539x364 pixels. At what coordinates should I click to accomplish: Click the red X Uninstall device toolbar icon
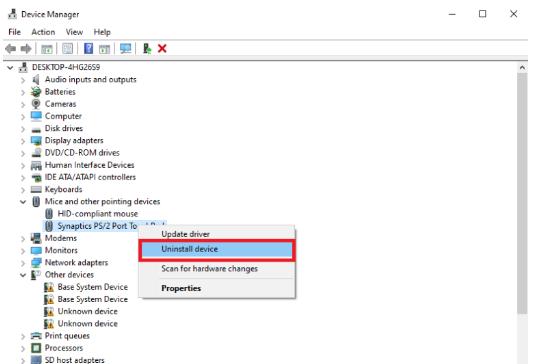pyautogui.click(x=162, y=48)
